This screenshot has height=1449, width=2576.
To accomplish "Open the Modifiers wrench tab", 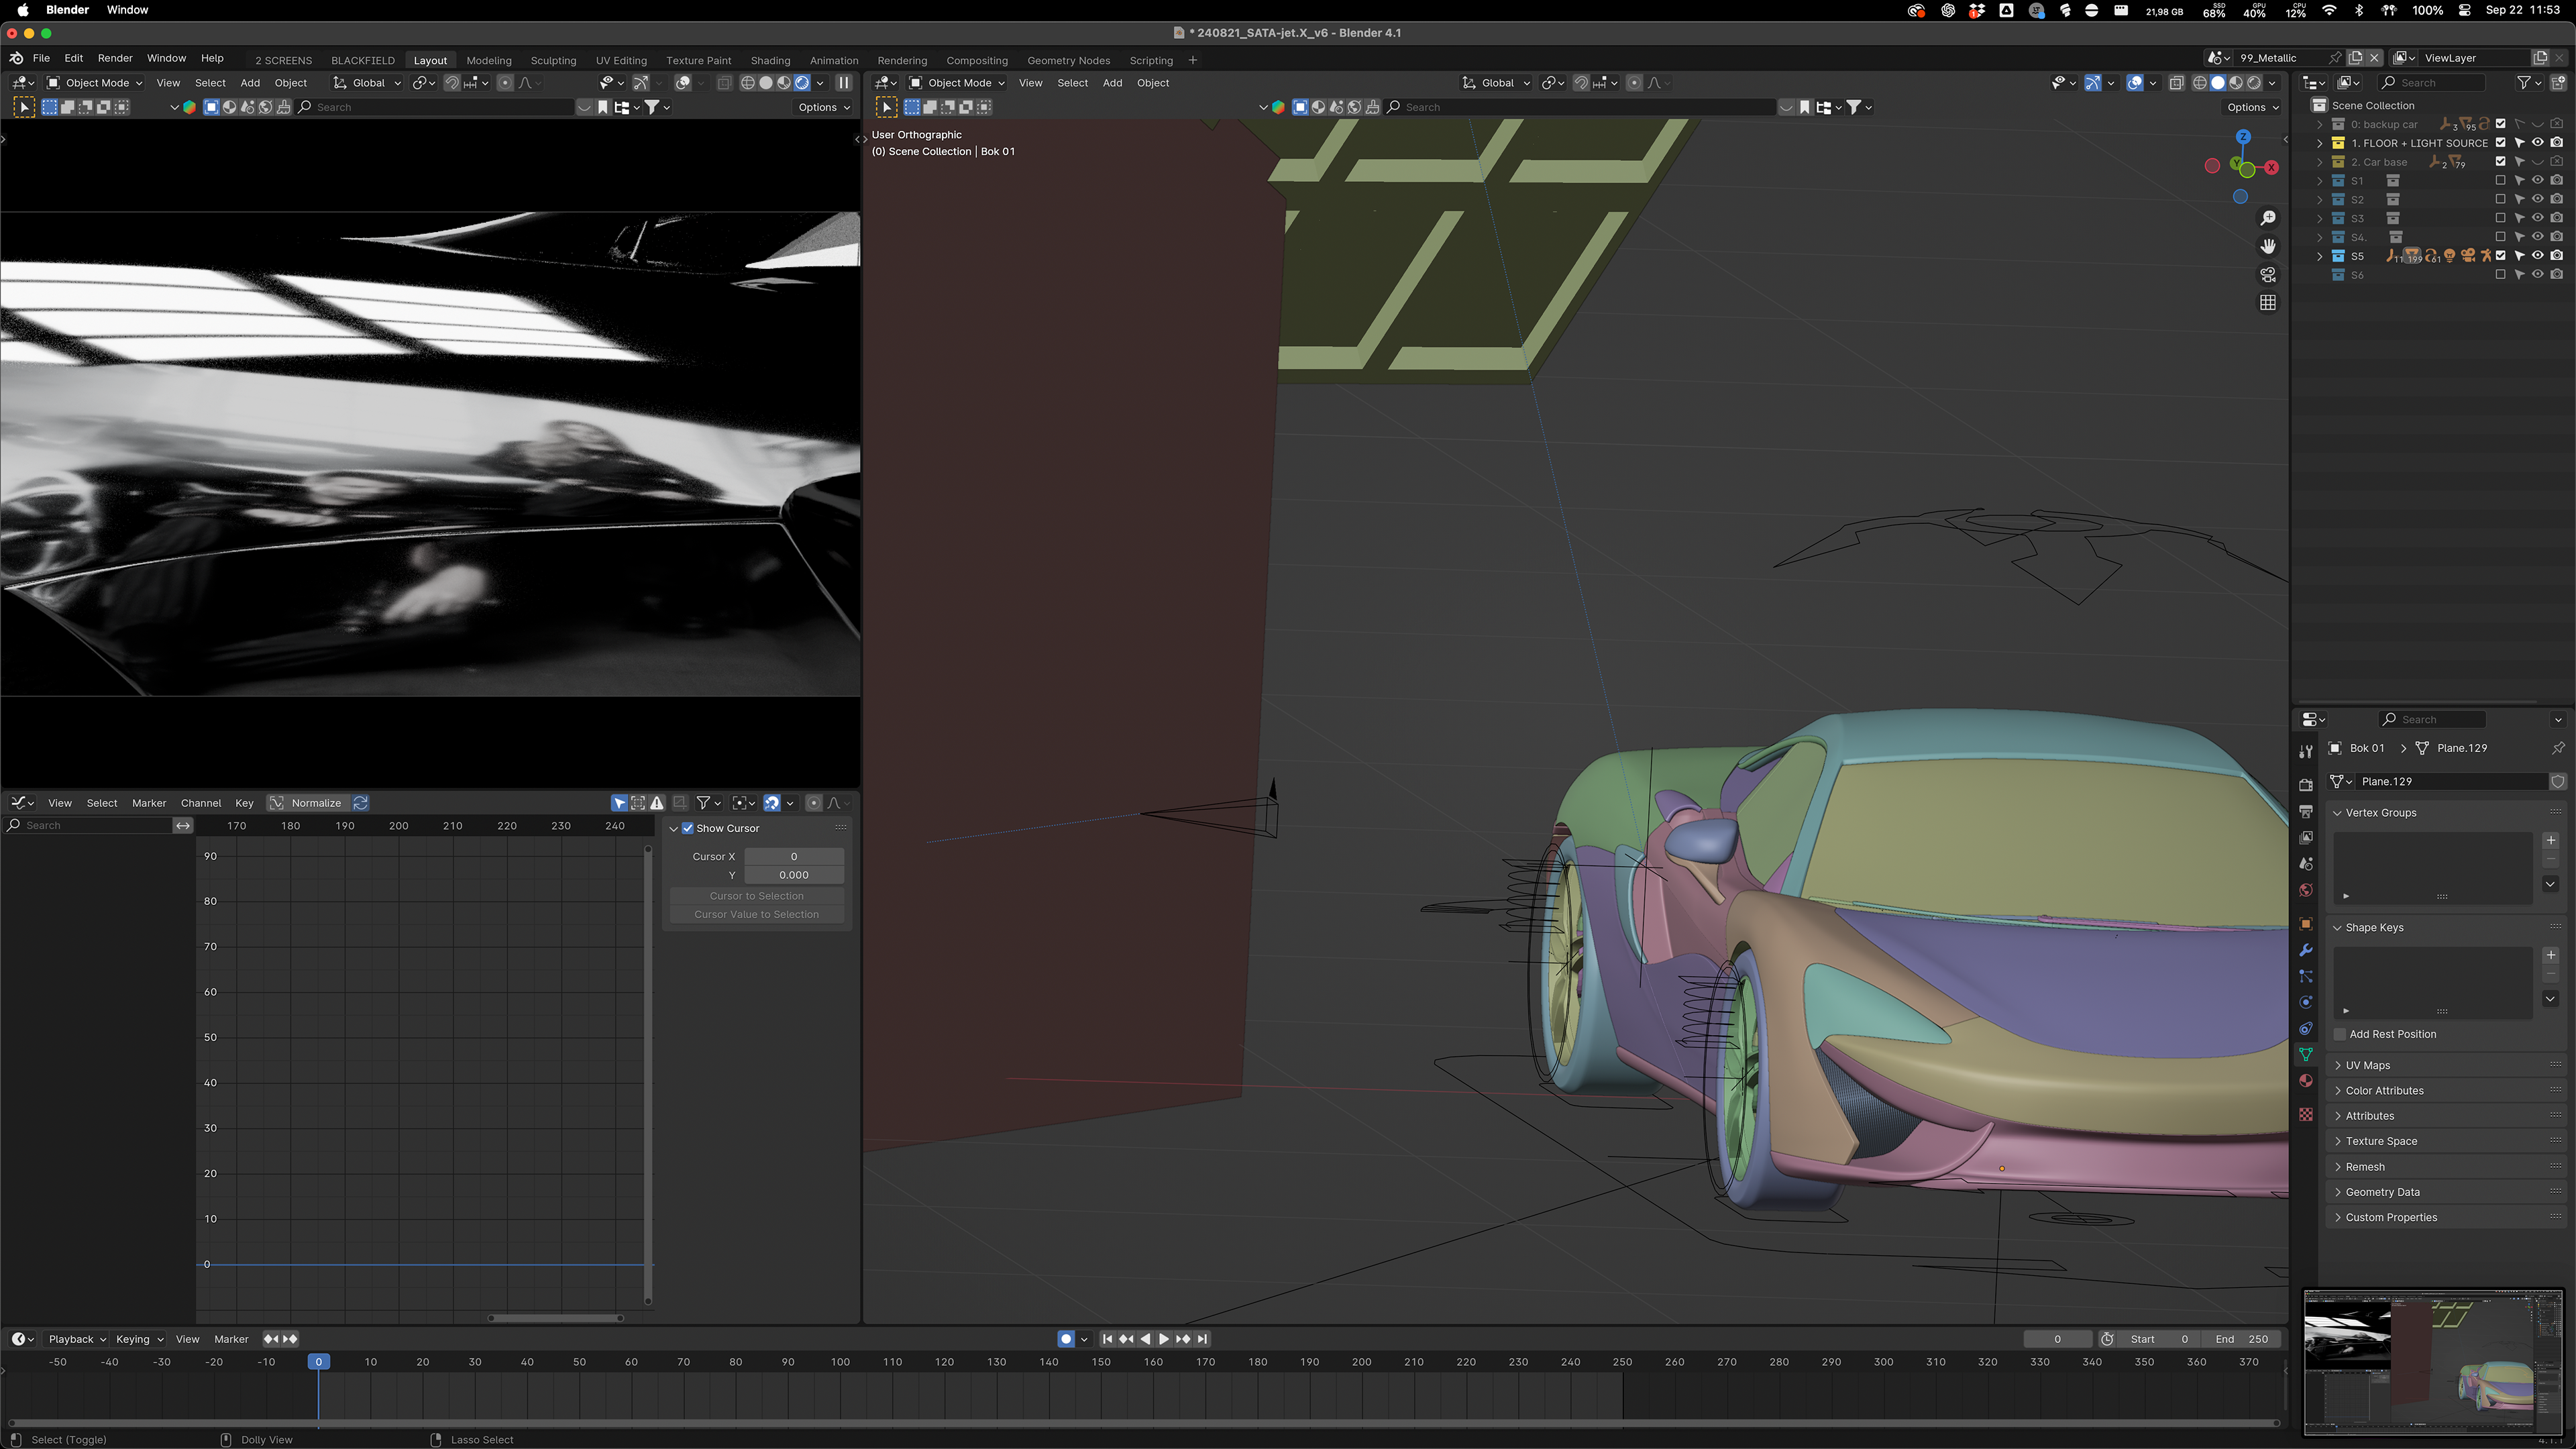I will coord(2306,950).
